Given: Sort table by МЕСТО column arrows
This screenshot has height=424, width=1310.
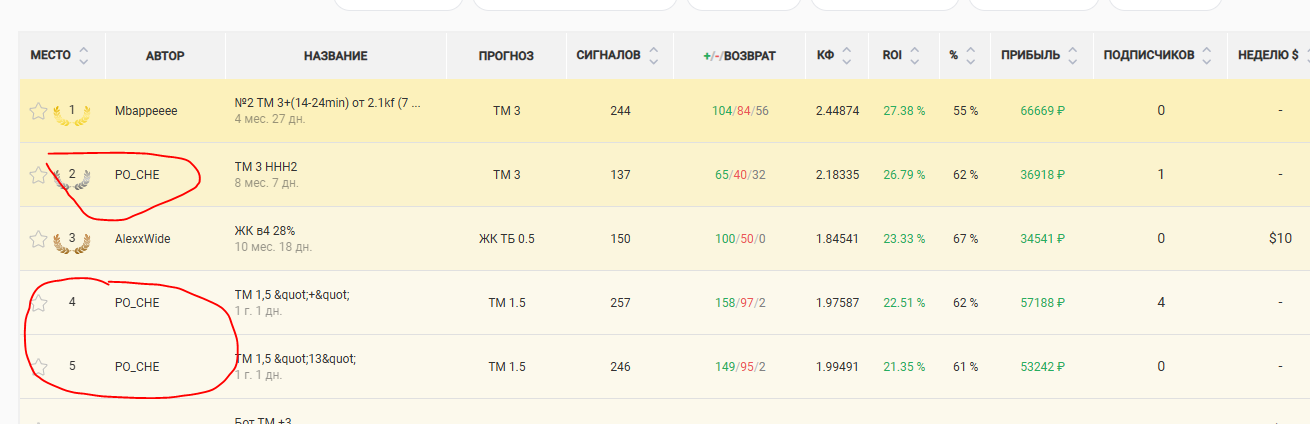Looking at the screenshot, I should tap(84, 56).
